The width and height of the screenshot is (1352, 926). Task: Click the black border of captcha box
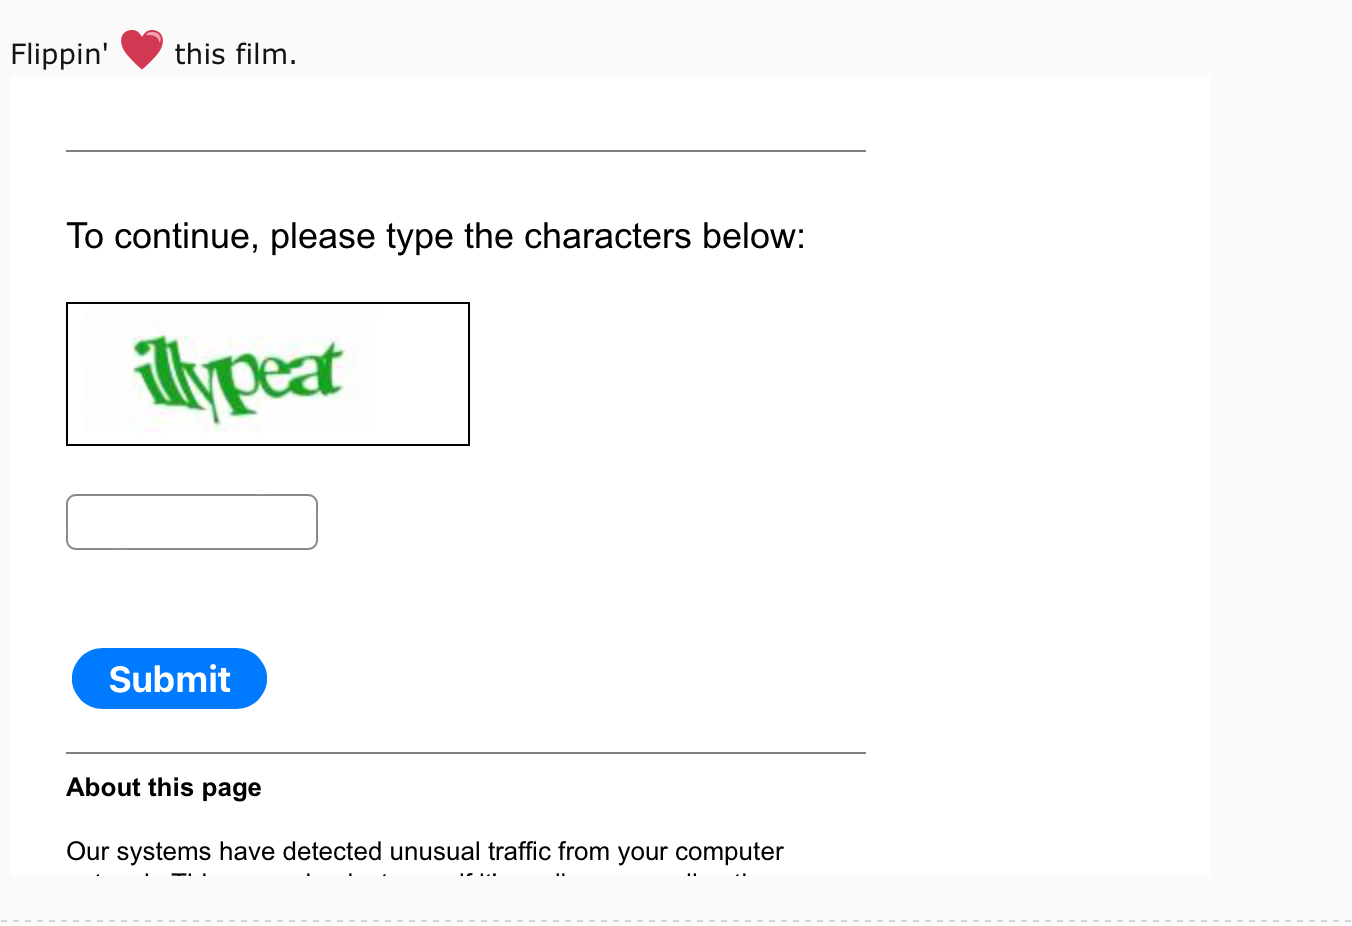(268, 303)
